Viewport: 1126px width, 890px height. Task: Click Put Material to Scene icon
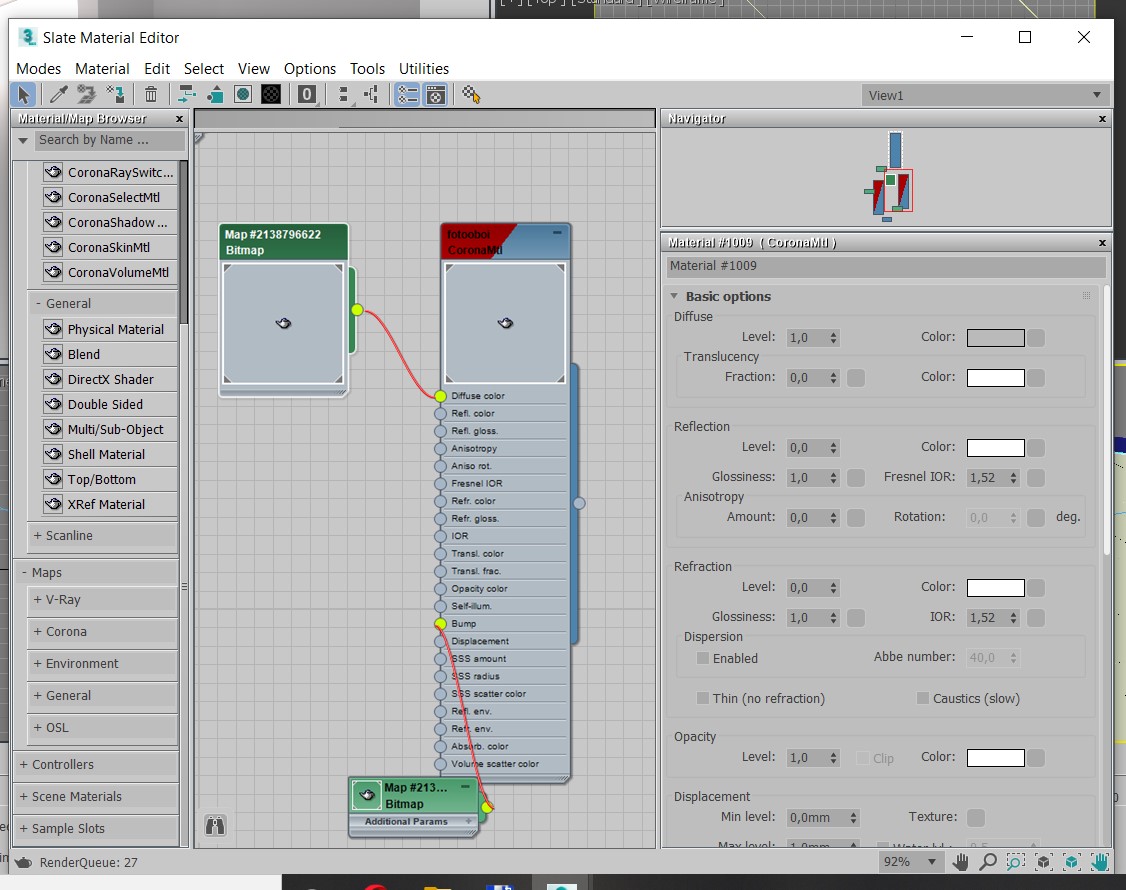pyautogui.click(x=86, y=94)
